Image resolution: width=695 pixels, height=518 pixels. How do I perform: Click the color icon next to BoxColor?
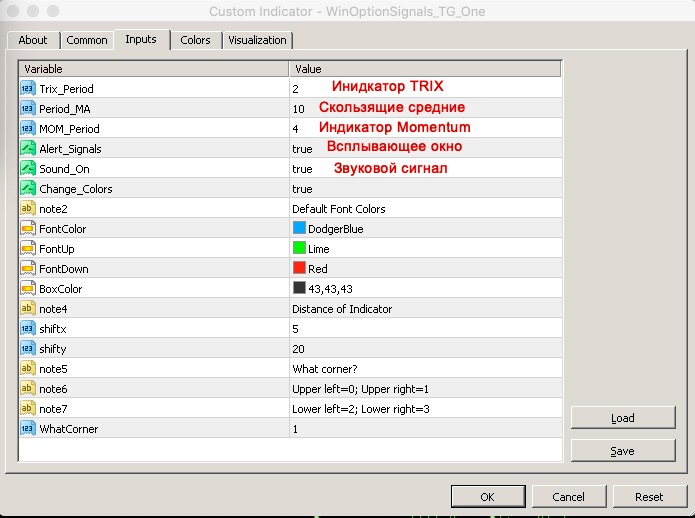[x=27, y=288]
